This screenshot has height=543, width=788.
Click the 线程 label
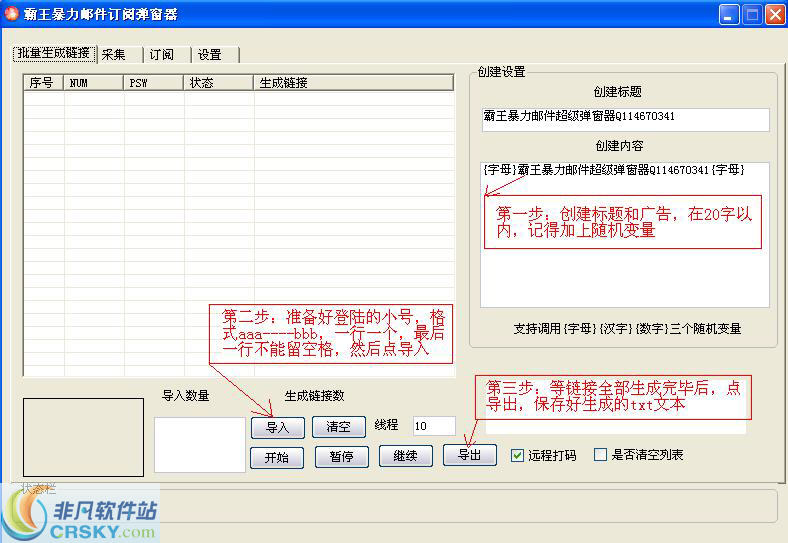click(386, 425)
